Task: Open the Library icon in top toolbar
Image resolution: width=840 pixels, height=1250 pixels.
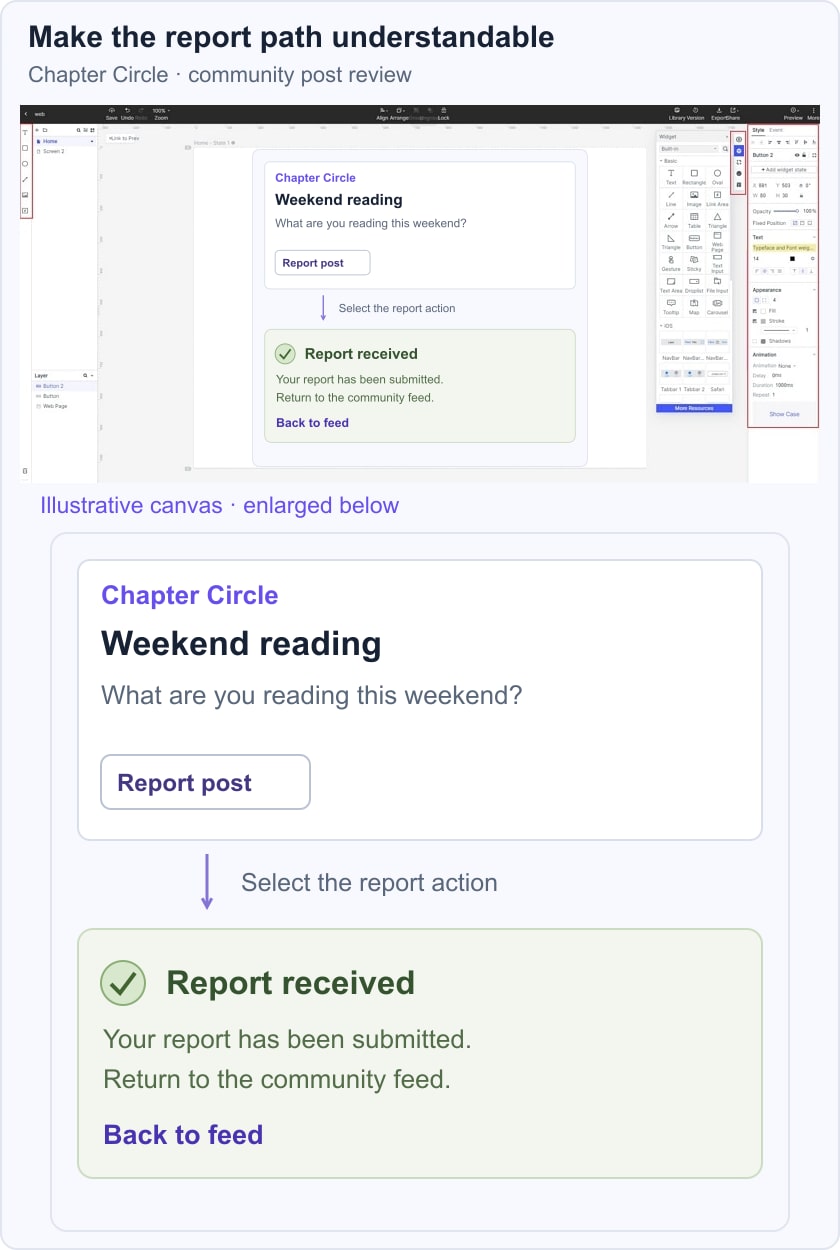Action: [676, 110]
